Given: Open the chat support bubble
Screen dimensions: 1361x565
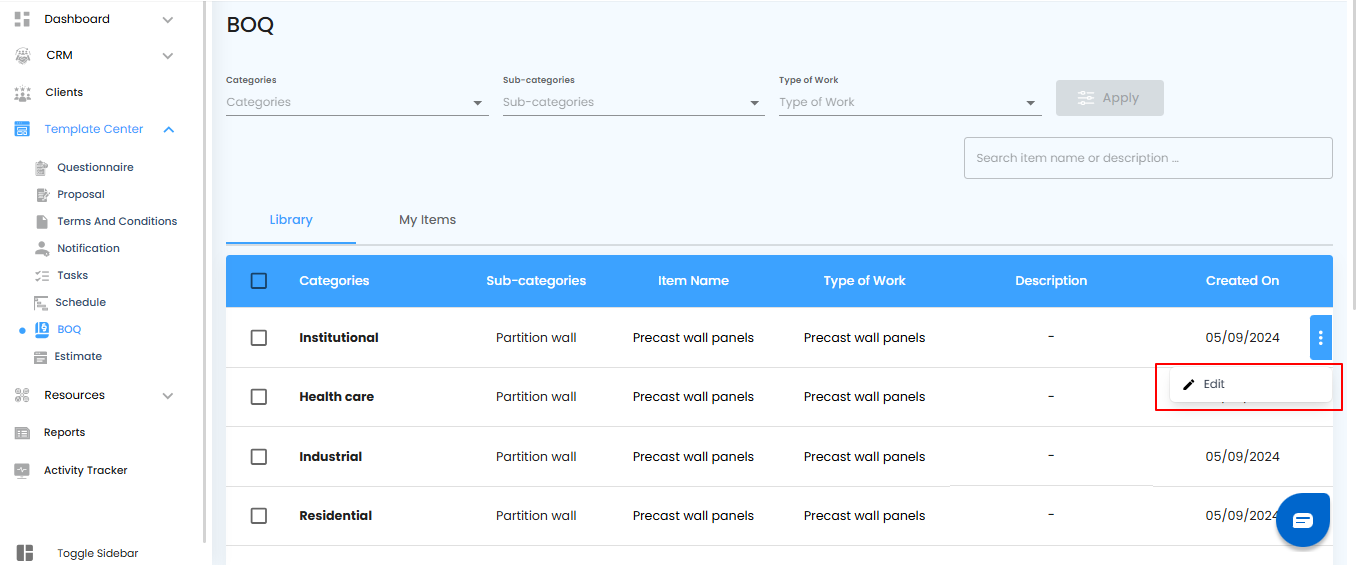Looking at the screenshot, I should pos(1302,520).
